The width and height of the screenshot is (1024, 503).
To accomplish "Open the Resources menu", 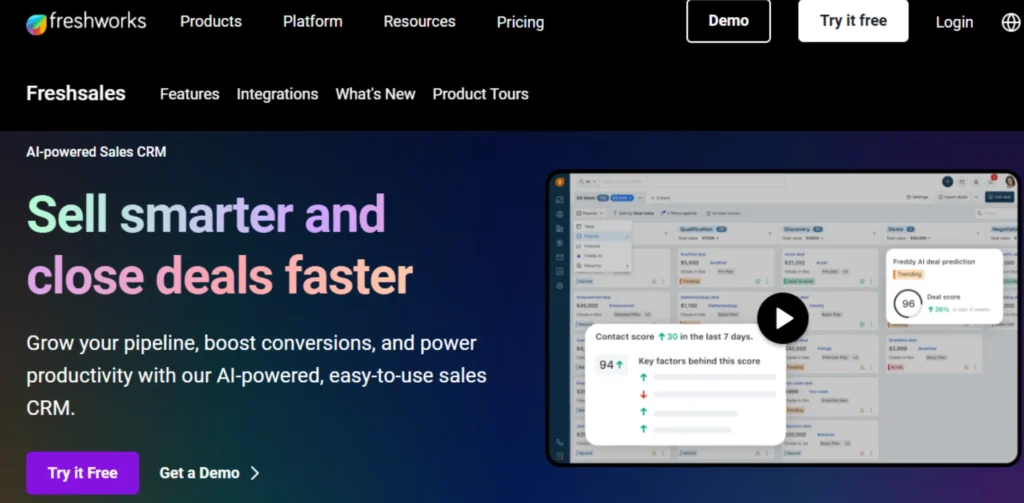I will [419, 22].
